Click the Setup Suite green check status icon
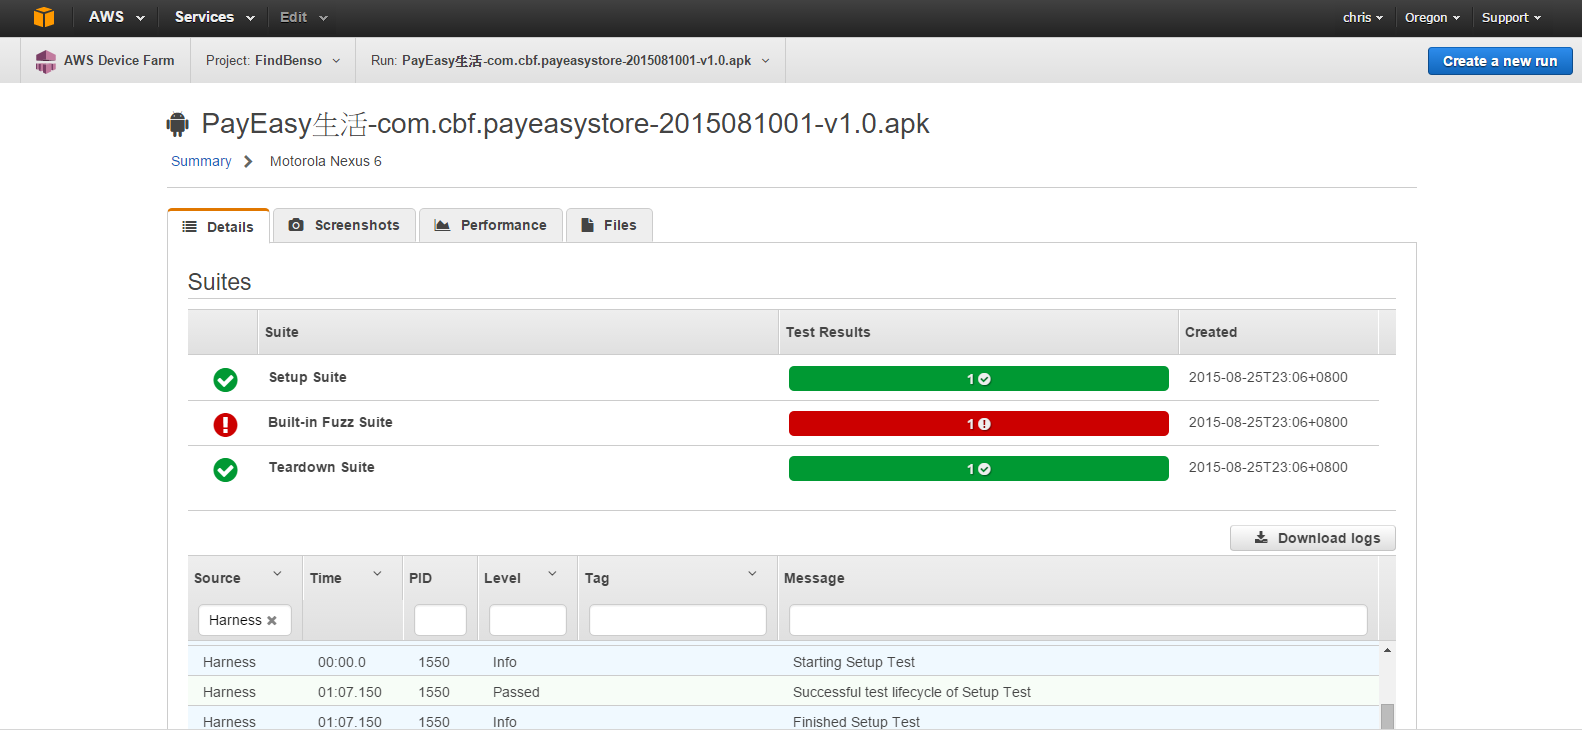Screen dimensions: 1582x730 tap(226, 380)
